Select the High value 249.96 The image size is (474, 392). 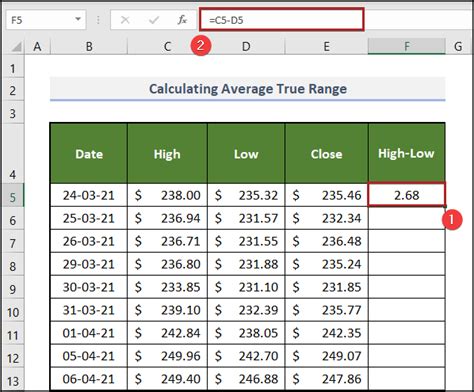167,356
